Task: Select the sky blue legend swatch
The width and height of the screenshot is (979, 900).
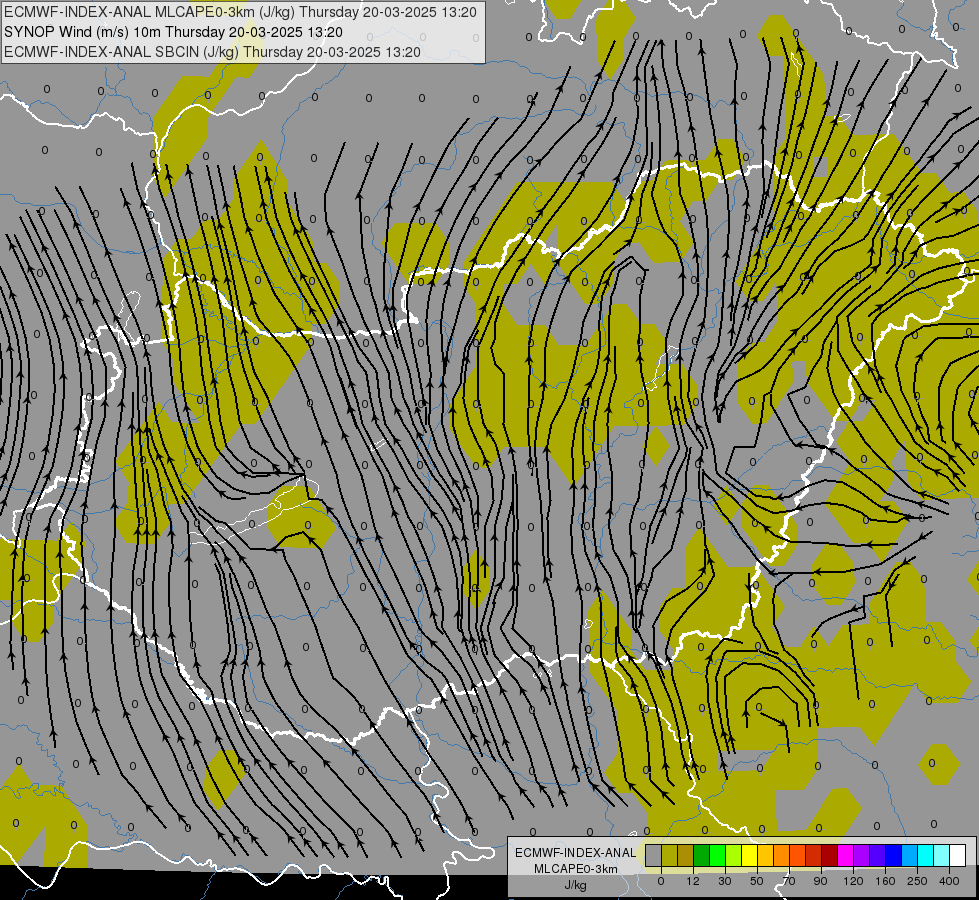Action: tap(910, 855)
